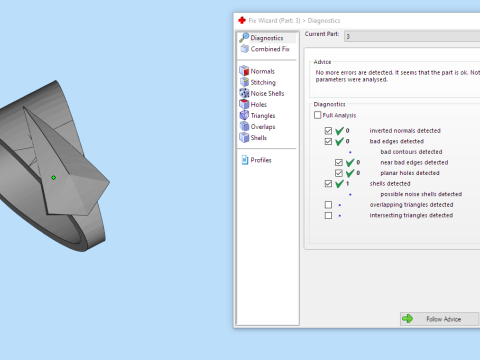Open the Holes label in sidebar
The image size is (480, 360).
click(259, 104)
